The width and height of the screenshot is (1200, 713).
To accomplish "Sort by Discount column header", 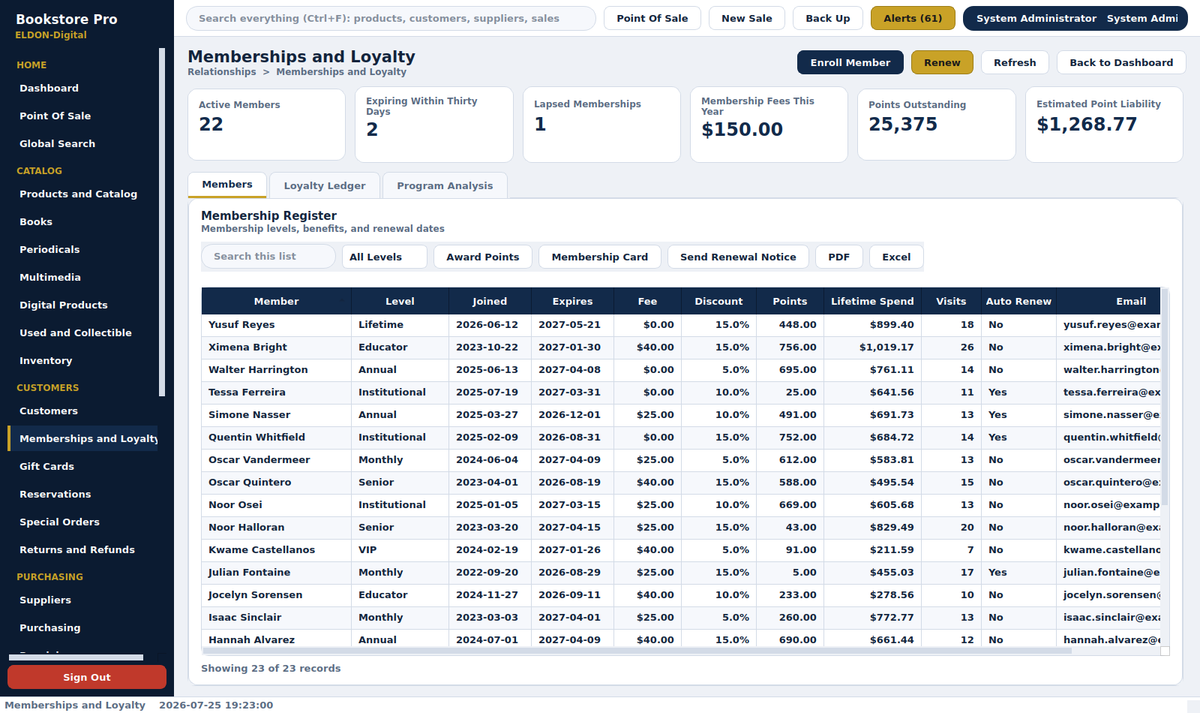I will [719, 301].
